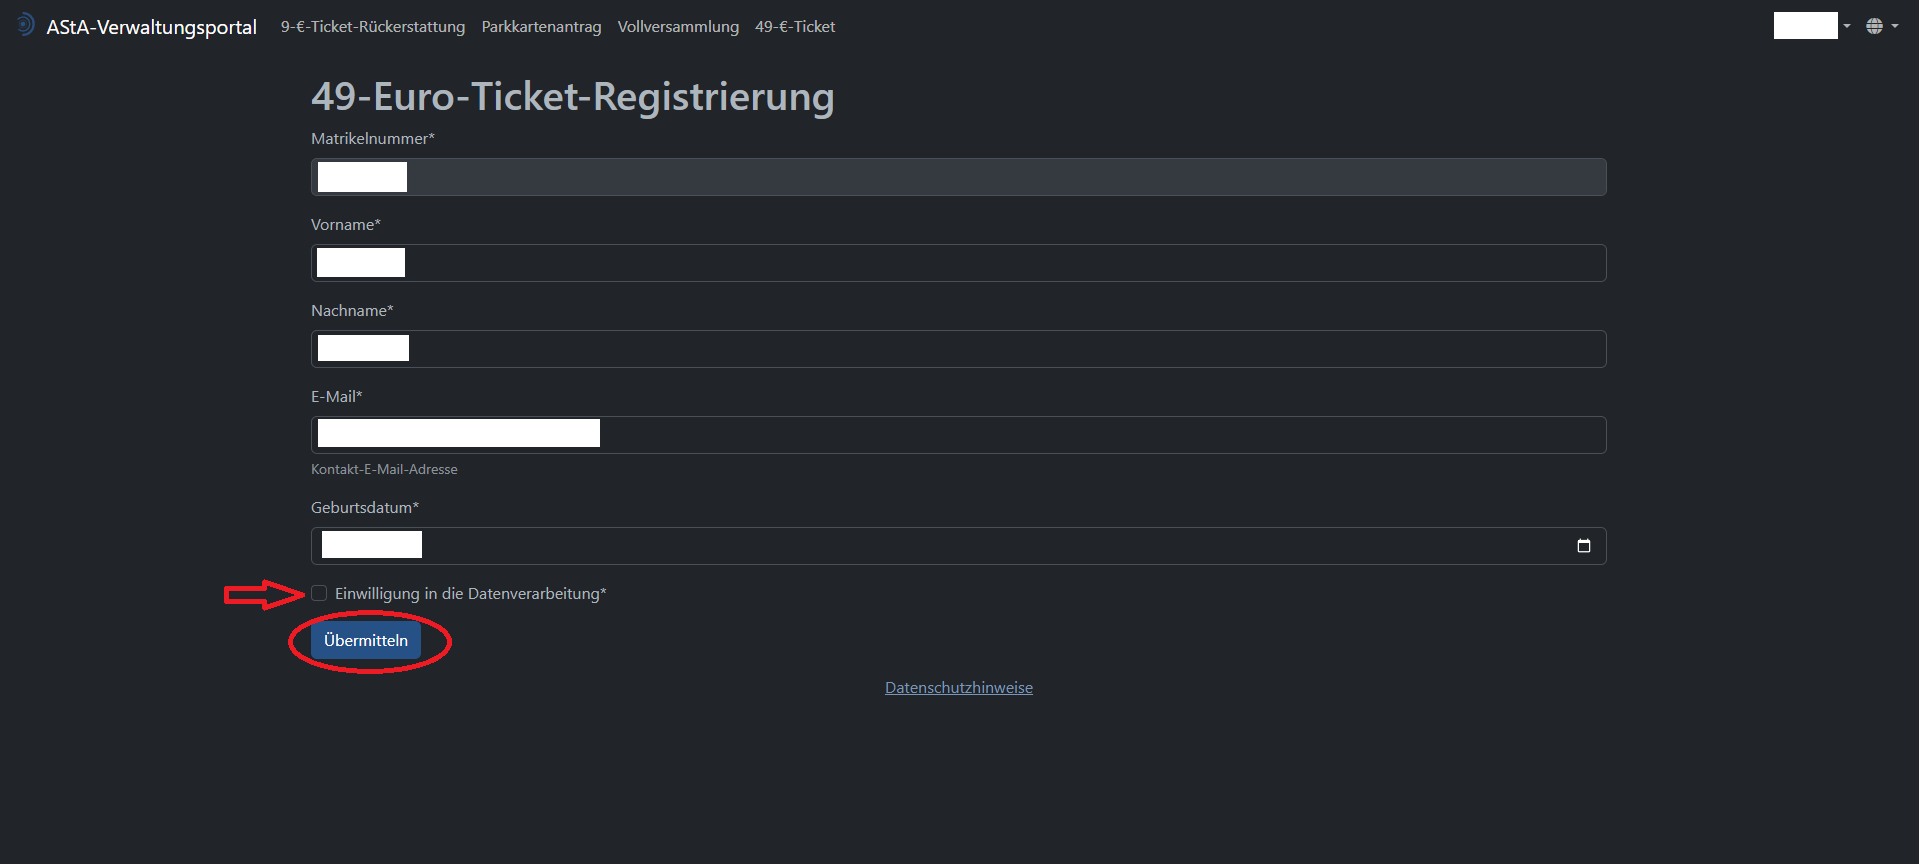
Task: Open the 9-€-Ticket-Rückerstattung menu item
Action: [373, 27]
